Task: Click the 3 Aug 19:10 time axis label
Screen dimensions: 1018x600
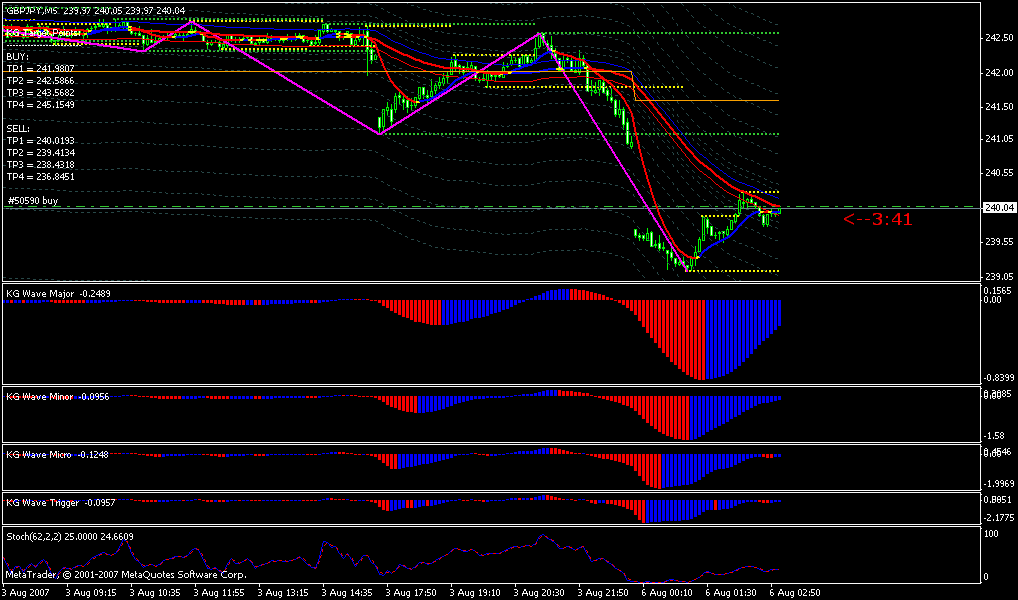Action: 475,593
